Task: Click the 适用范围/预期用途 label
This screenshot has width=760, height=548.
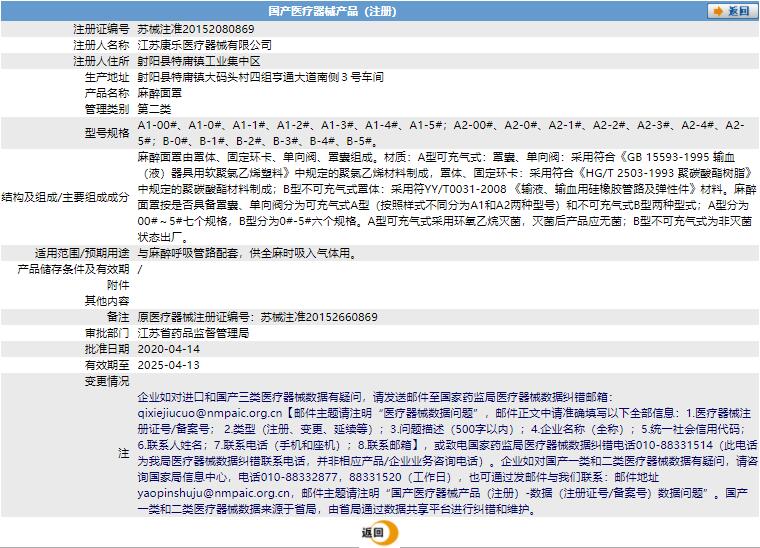Action: (82, 253)
